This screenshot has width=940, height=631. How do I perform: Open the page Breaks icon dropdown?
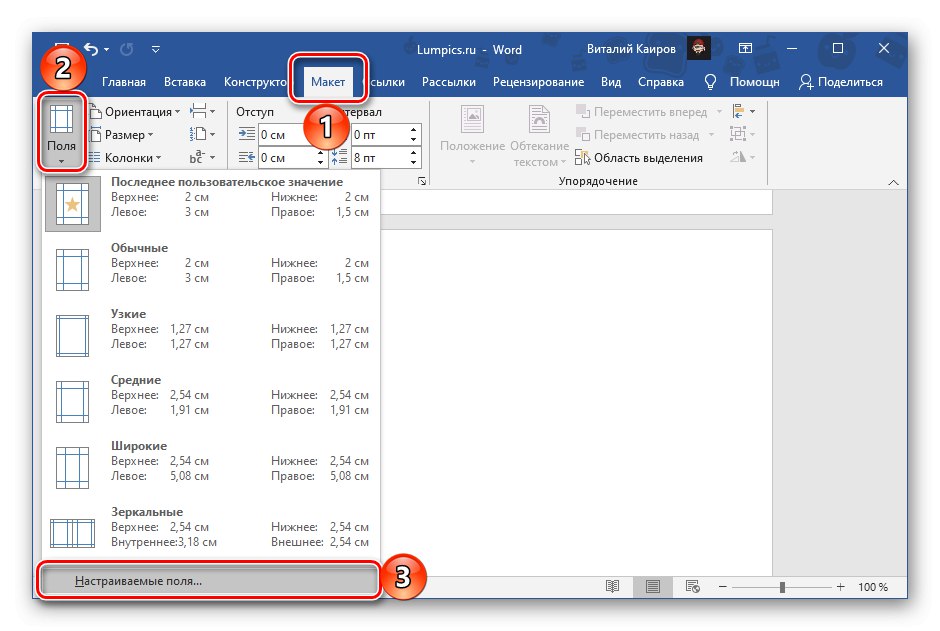tap(202, 111)
